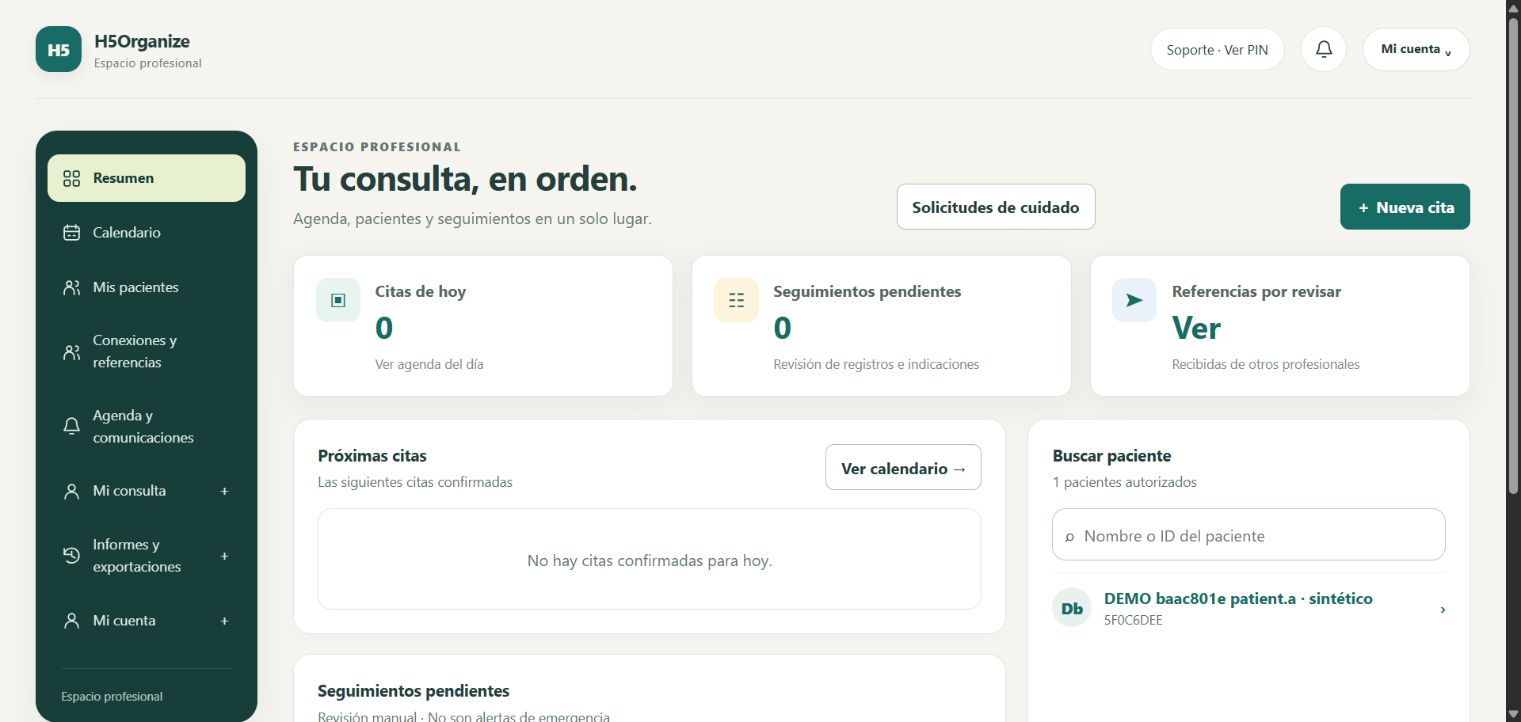
Task: Open Conexiones y referencias section
Action: click(x=146, y=352)
